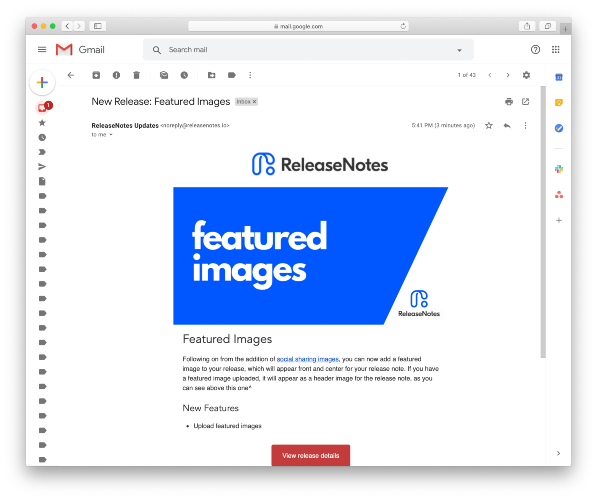Get more add-ons plus icon
The width and height of the screenshot is (597, 500).
pyautogui.click(x=559, y=220)
